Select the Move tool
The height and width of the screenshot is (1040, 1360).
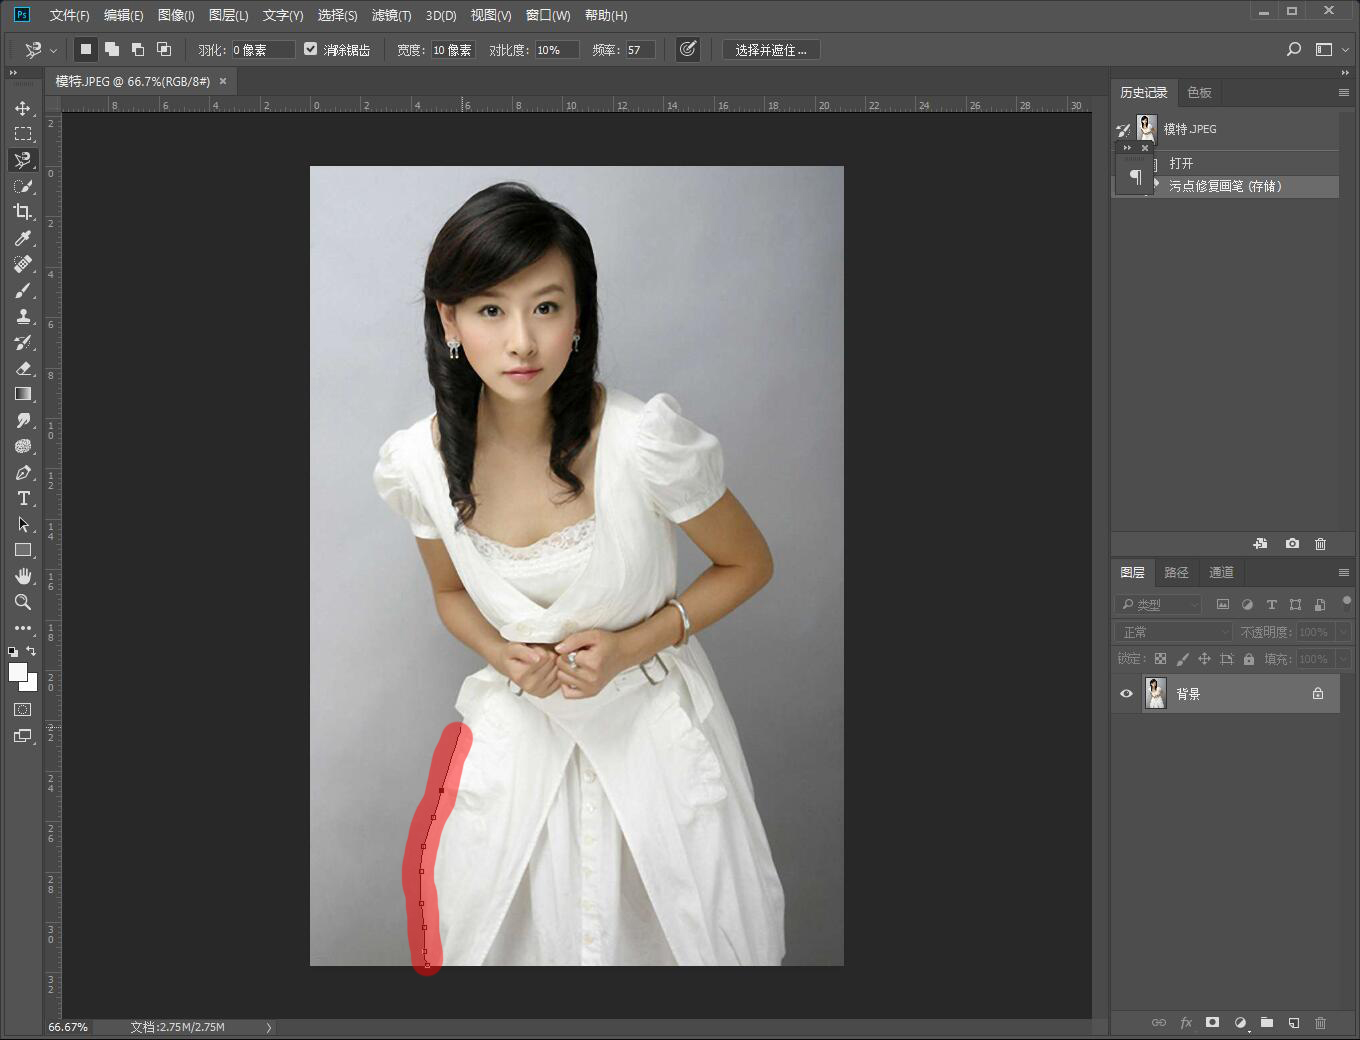(x=23, y=108)
